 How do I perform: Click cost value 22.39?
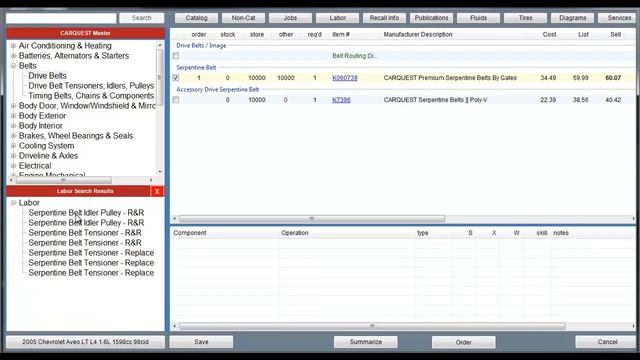pos(548,100)
